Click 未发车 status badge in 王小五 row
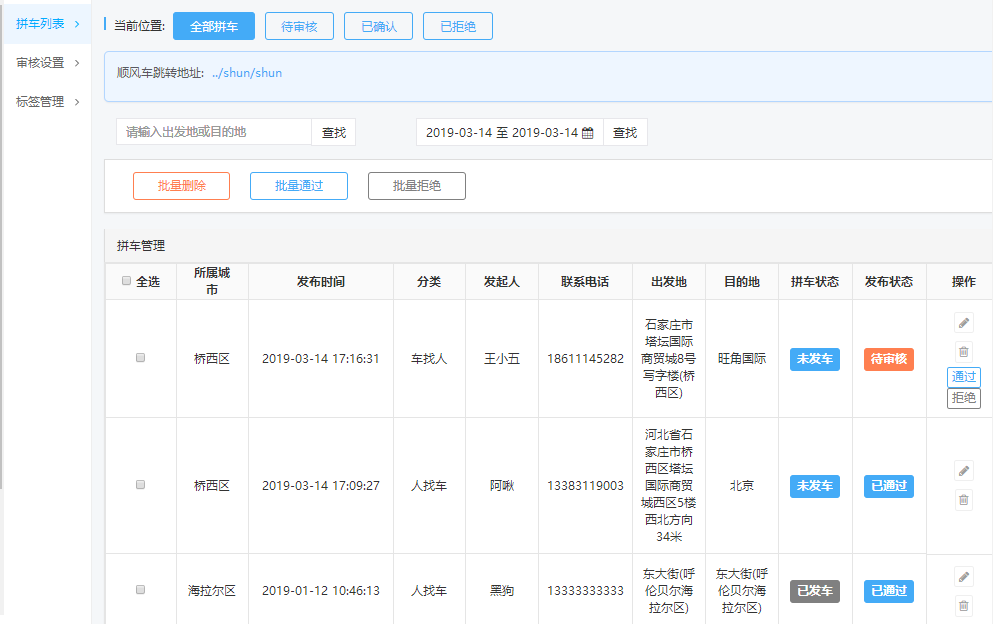This screenshot has width=993, height=624. coord(814,359)
